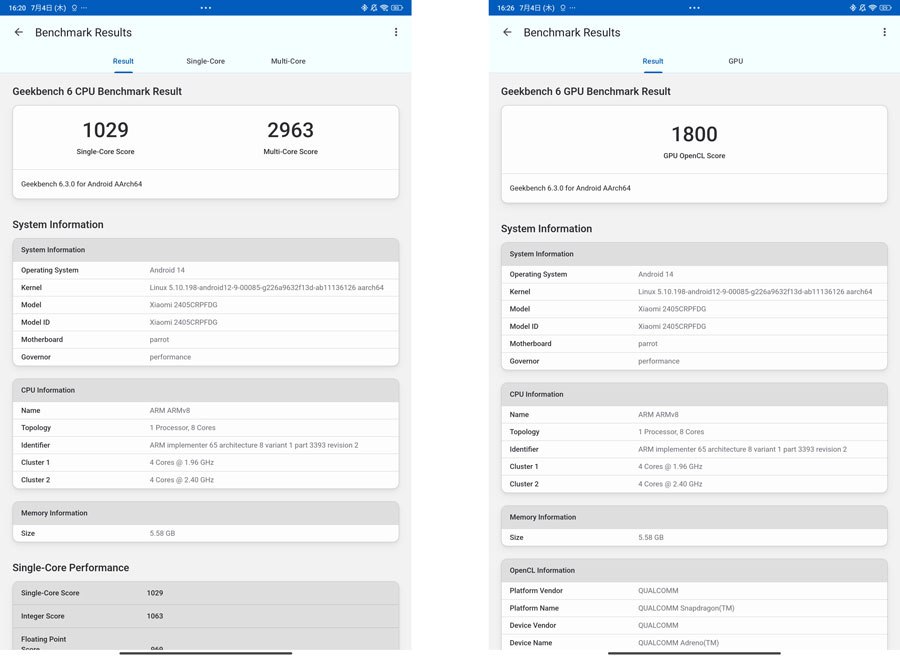Screen dimensions: 900x658
Task: Tap the 16:20 clock in the status bar
Action: tap(17, 8)
